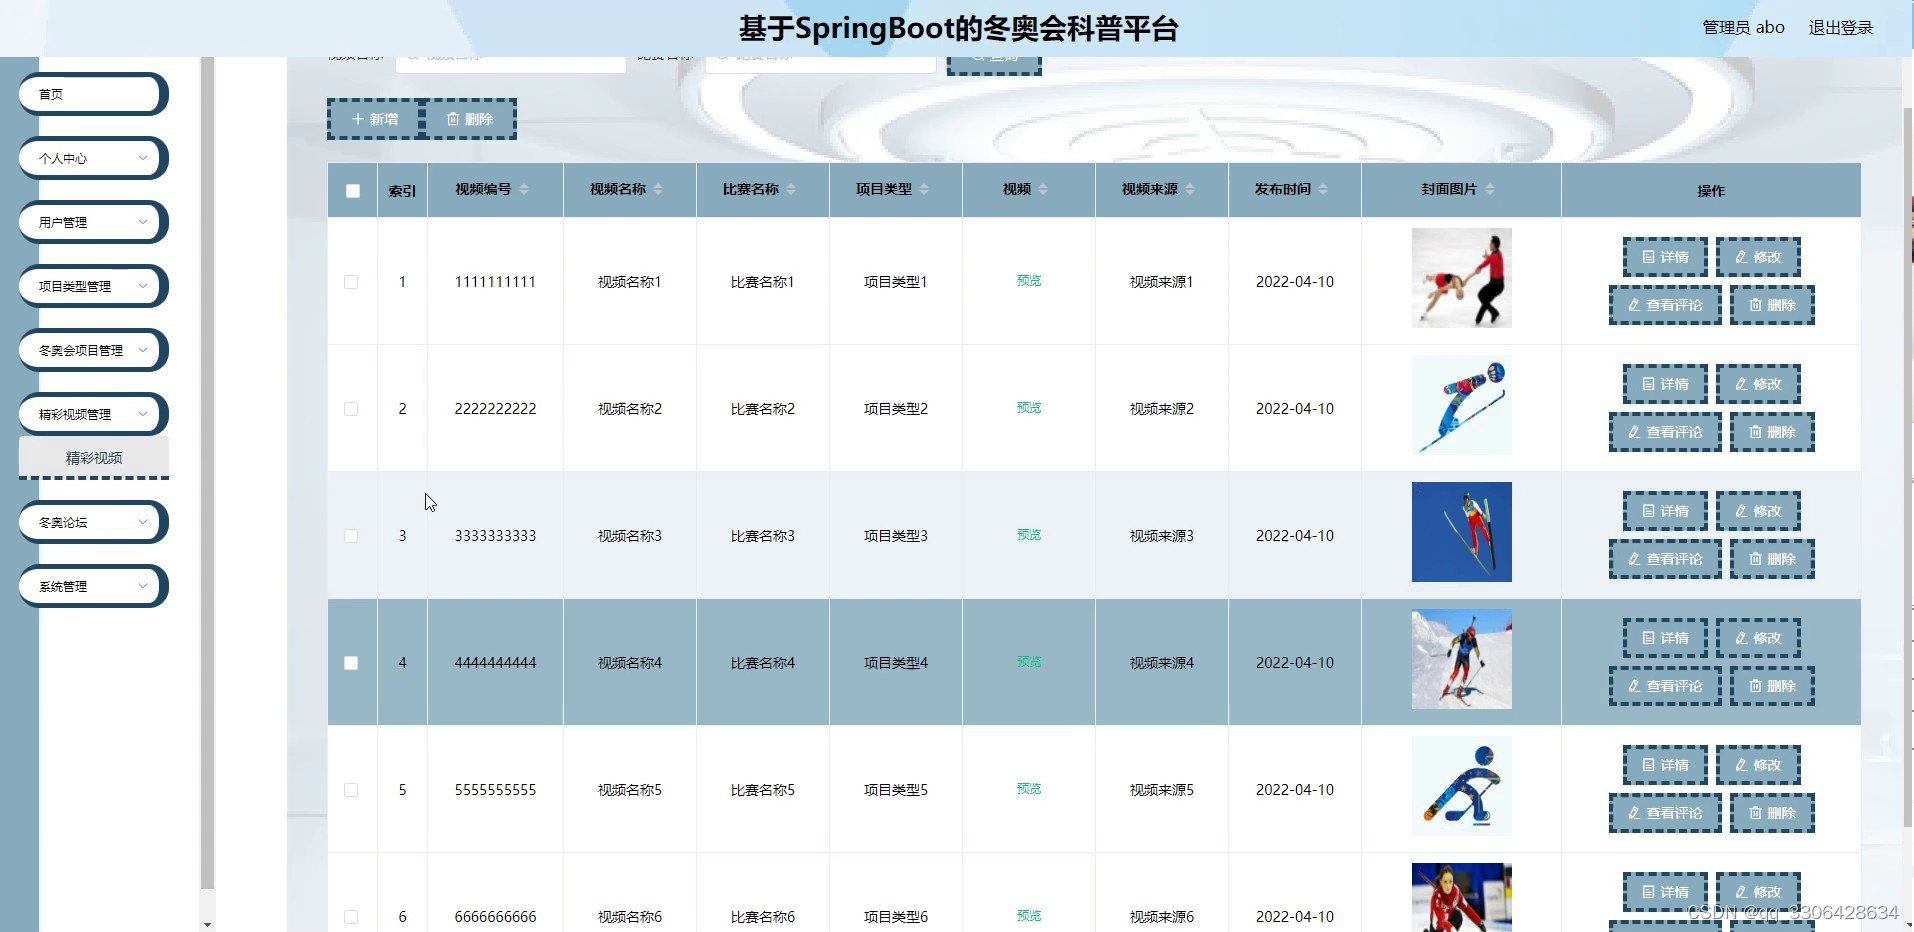
Task: Sort by 封面图片 column arrows
Action: (x=1489, y=189)
